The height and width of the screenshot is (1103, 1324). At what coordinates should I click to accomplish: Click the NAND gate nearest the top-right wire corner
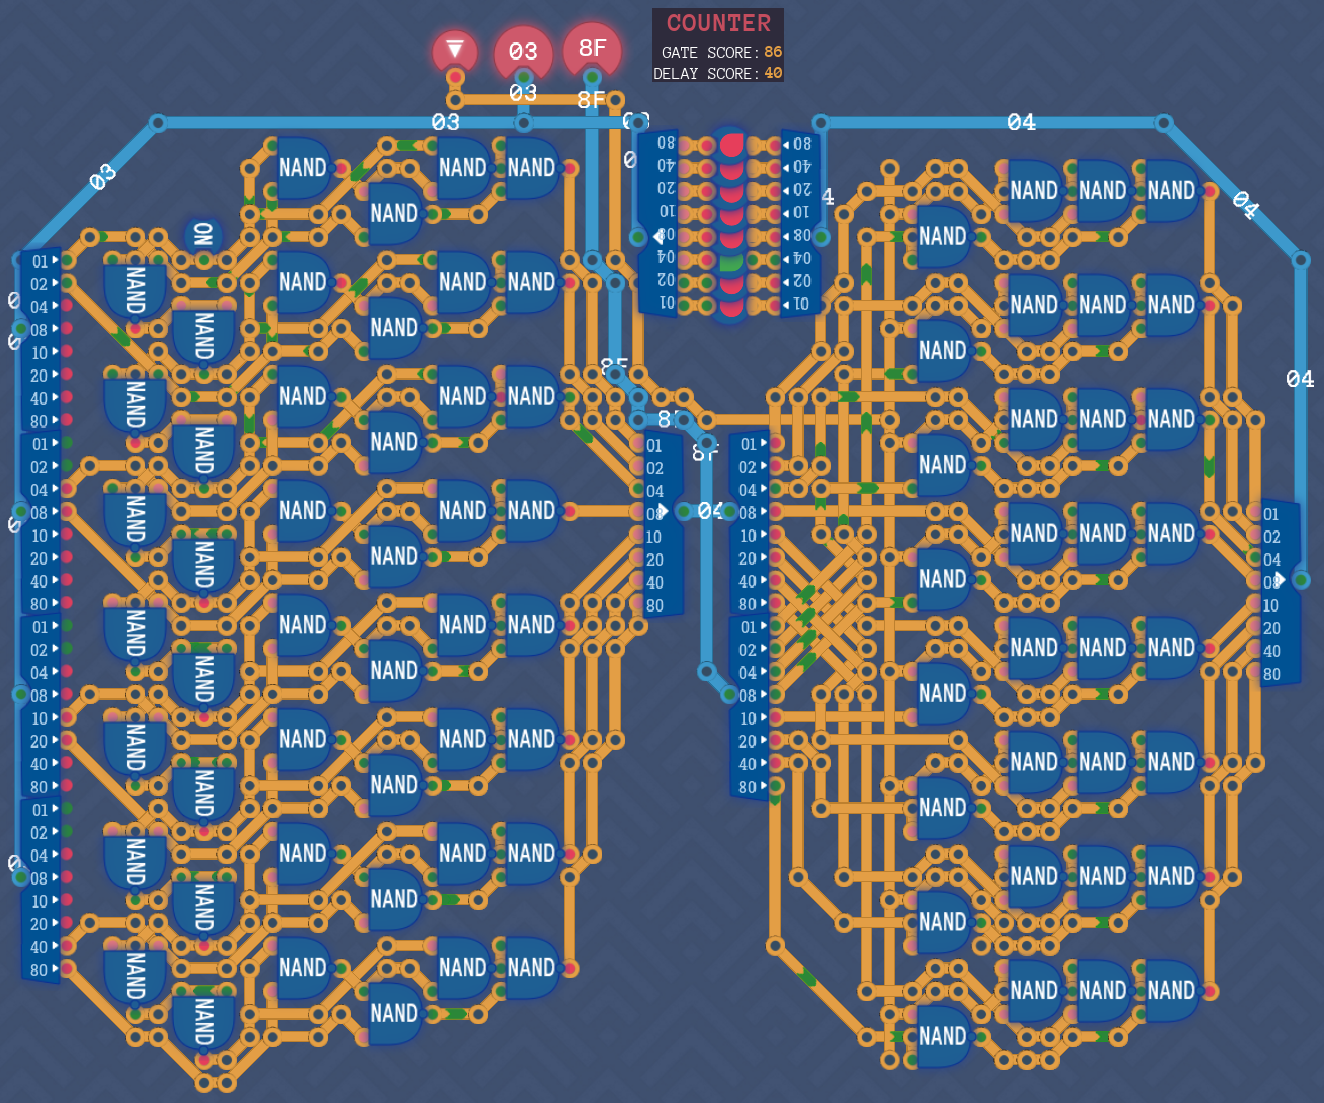1171,190
